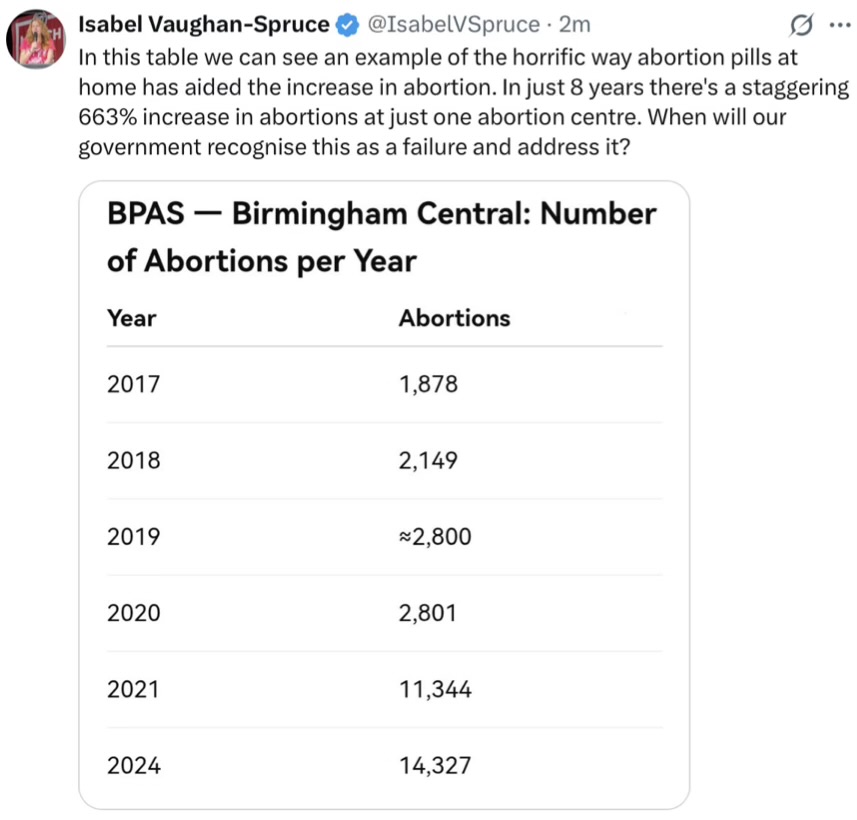Viewport: 857px width, 820px height.
Task: Open the three-dot more options menu
Action: pos(834,24)
